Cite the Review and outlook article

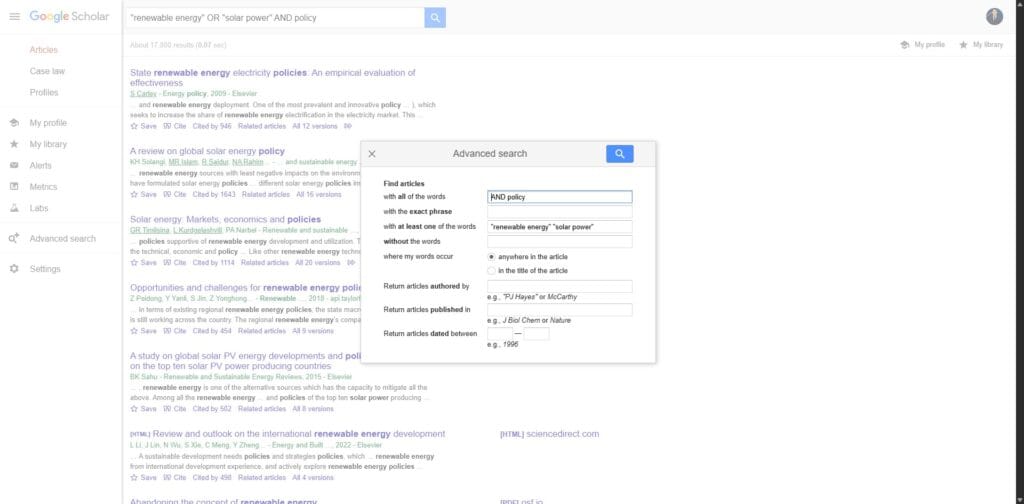point(175,478)
